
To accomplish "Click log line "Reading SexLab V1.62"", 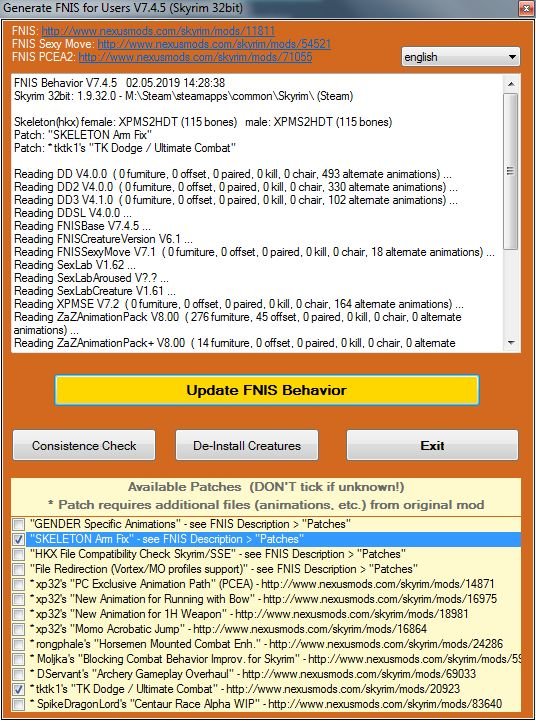I will click(75, 265).
